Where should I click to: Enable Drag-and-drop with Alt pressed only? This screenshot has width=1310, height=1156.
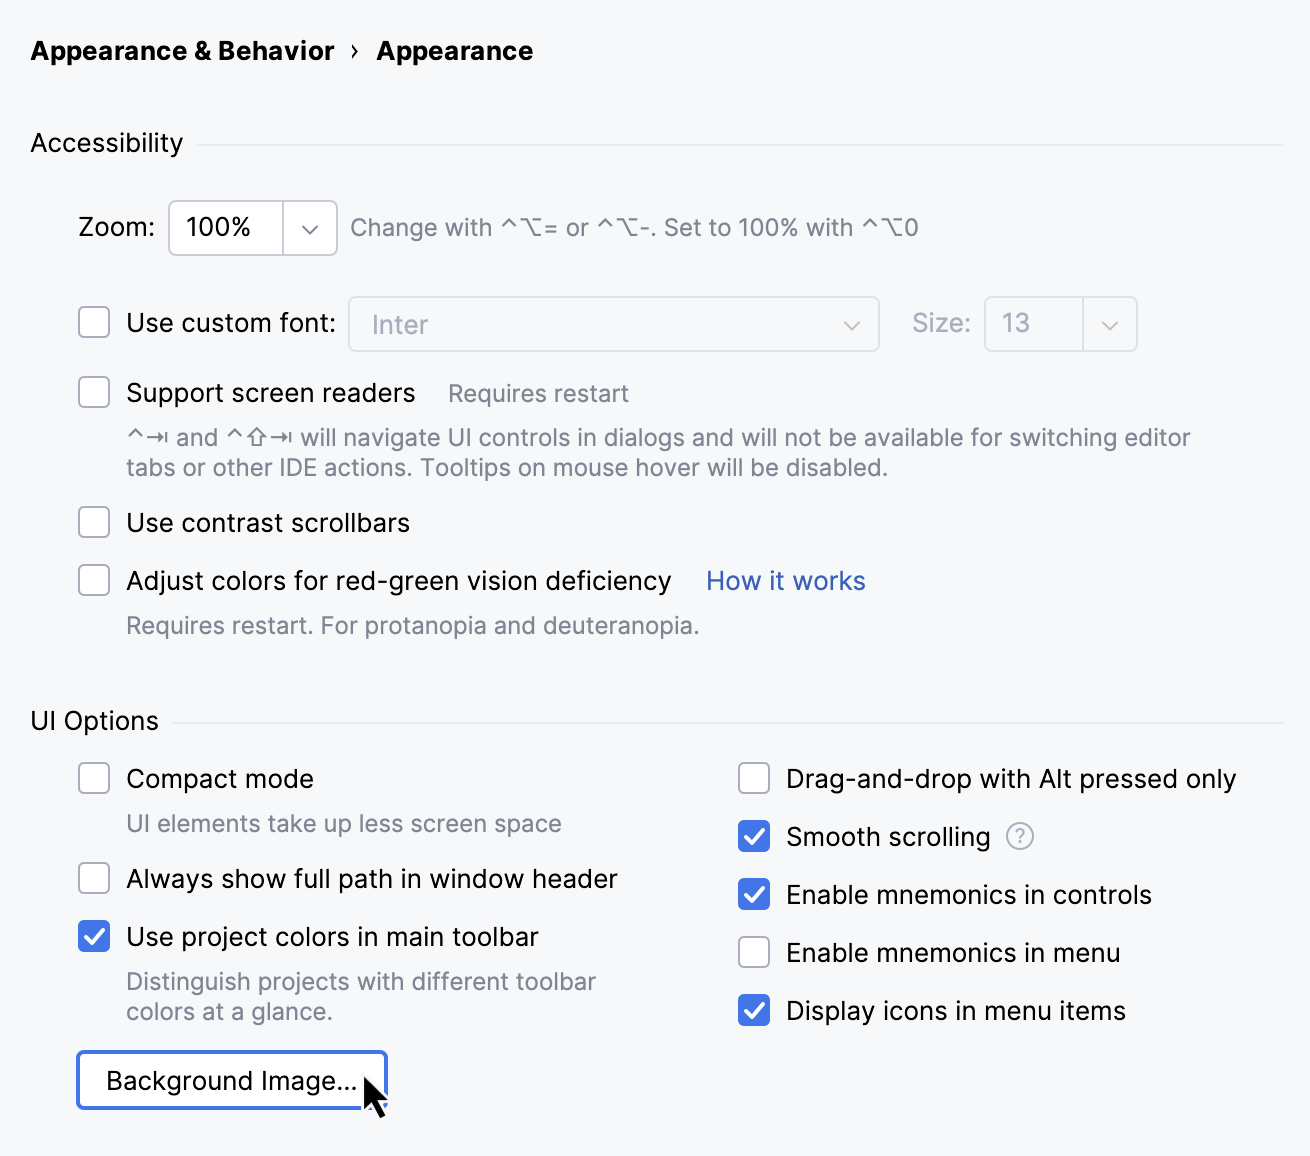point(754,778)
